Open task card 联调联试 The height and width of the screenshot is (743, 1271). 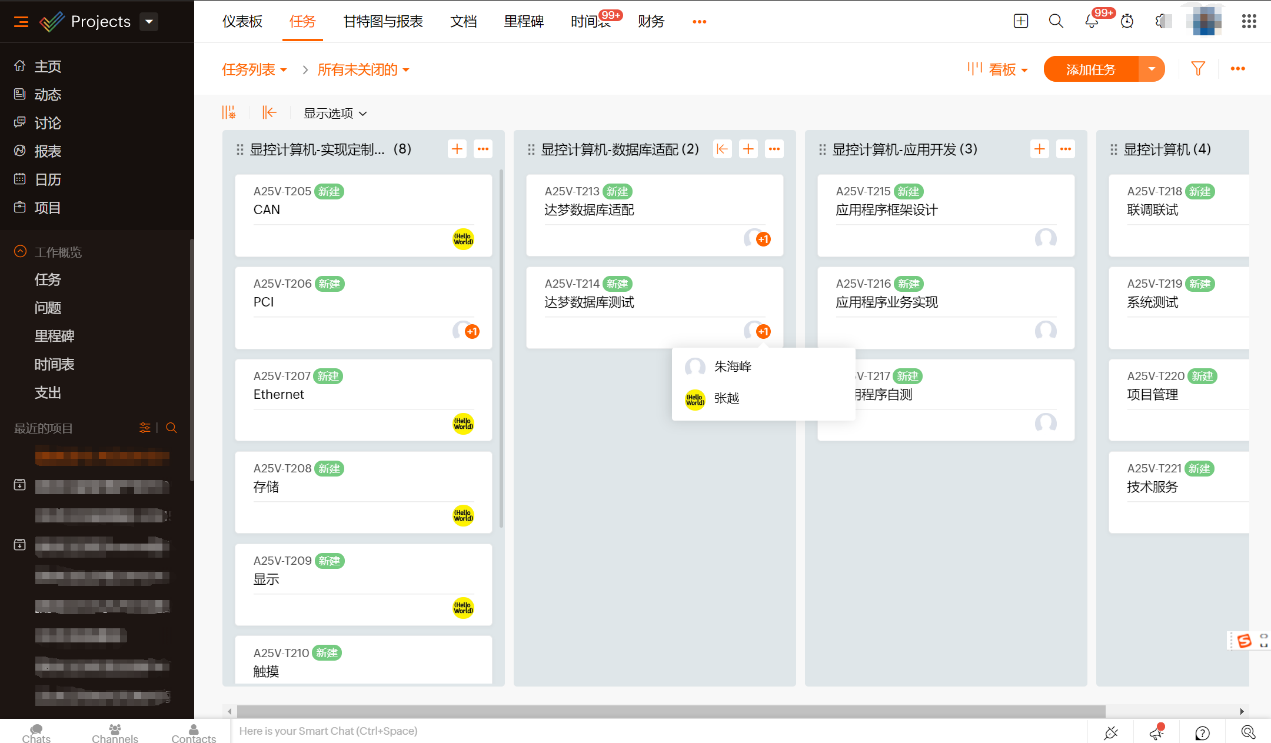point(1180,215)
